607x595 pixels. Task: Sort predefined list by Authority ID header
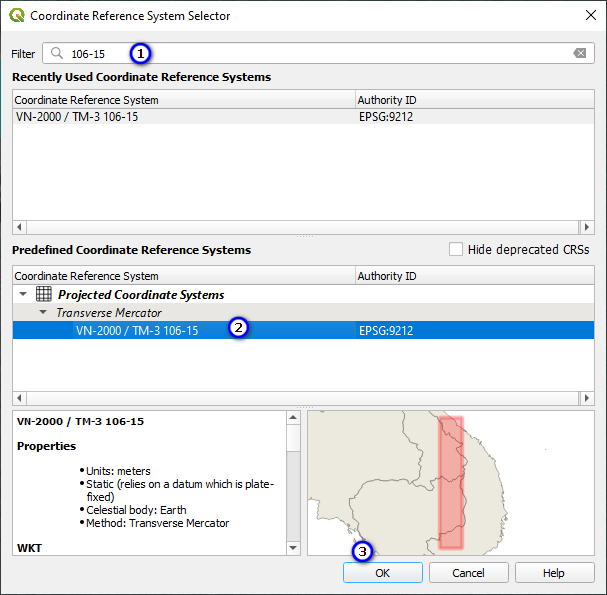pyautogui.click(x=475, y=276)
